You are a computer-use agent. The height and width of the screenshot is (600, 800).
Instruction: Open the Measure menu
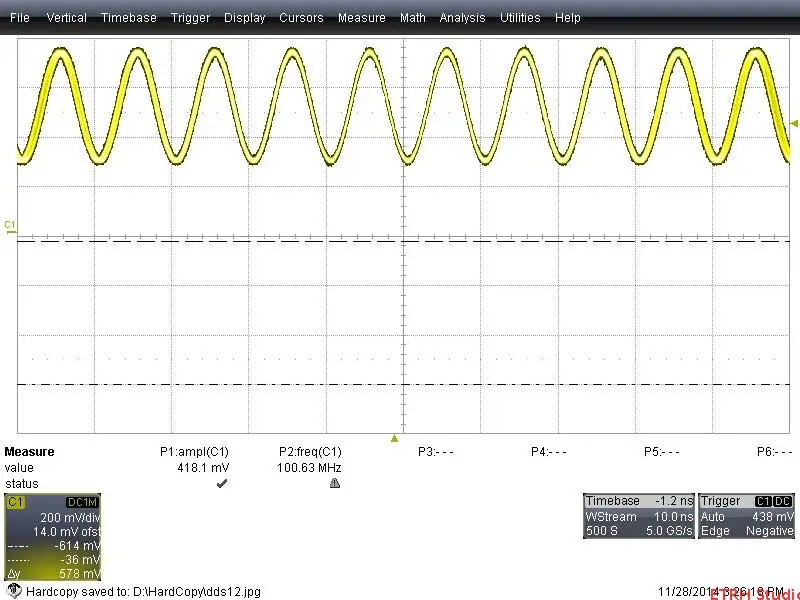(362, 17)
